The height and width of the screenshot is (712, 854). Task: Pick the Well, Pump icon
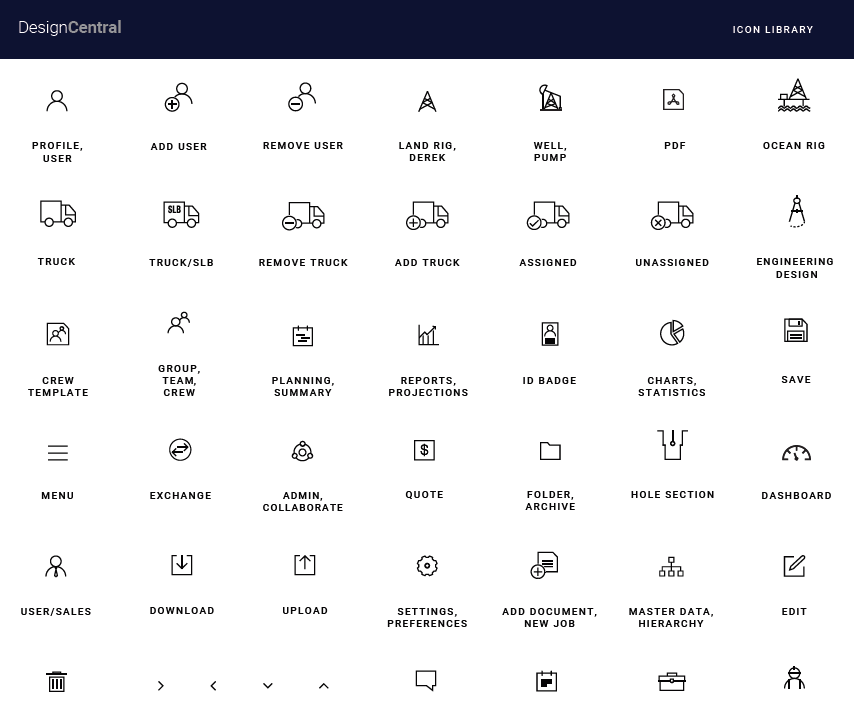(550, 98)
